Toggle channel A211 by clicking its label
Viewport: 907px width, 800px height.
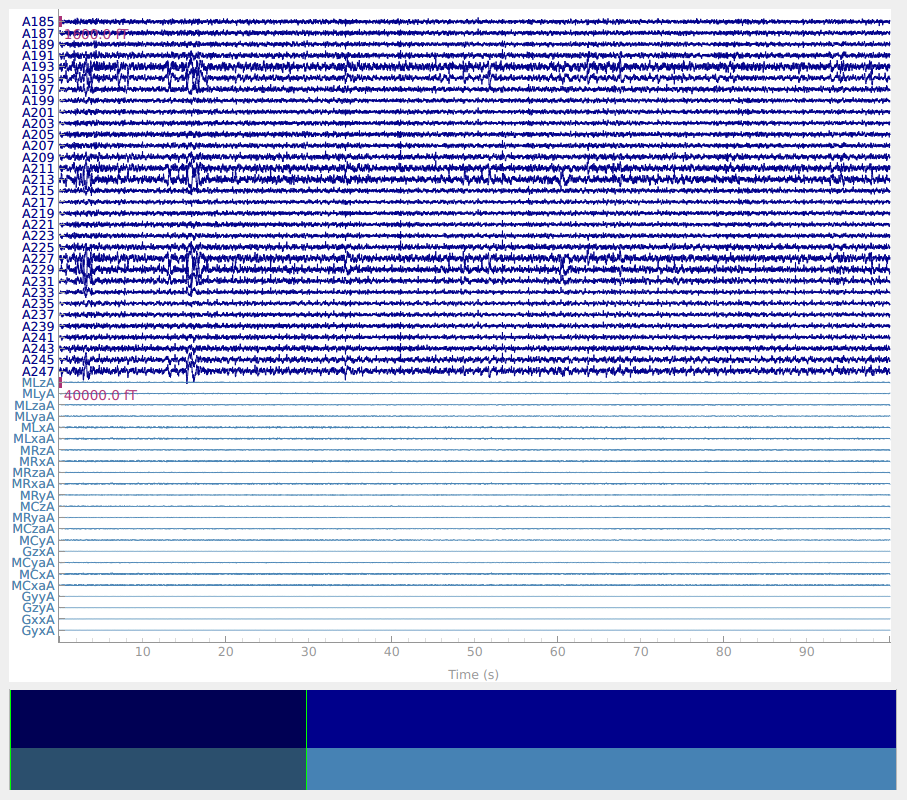[x=38, y=169]
